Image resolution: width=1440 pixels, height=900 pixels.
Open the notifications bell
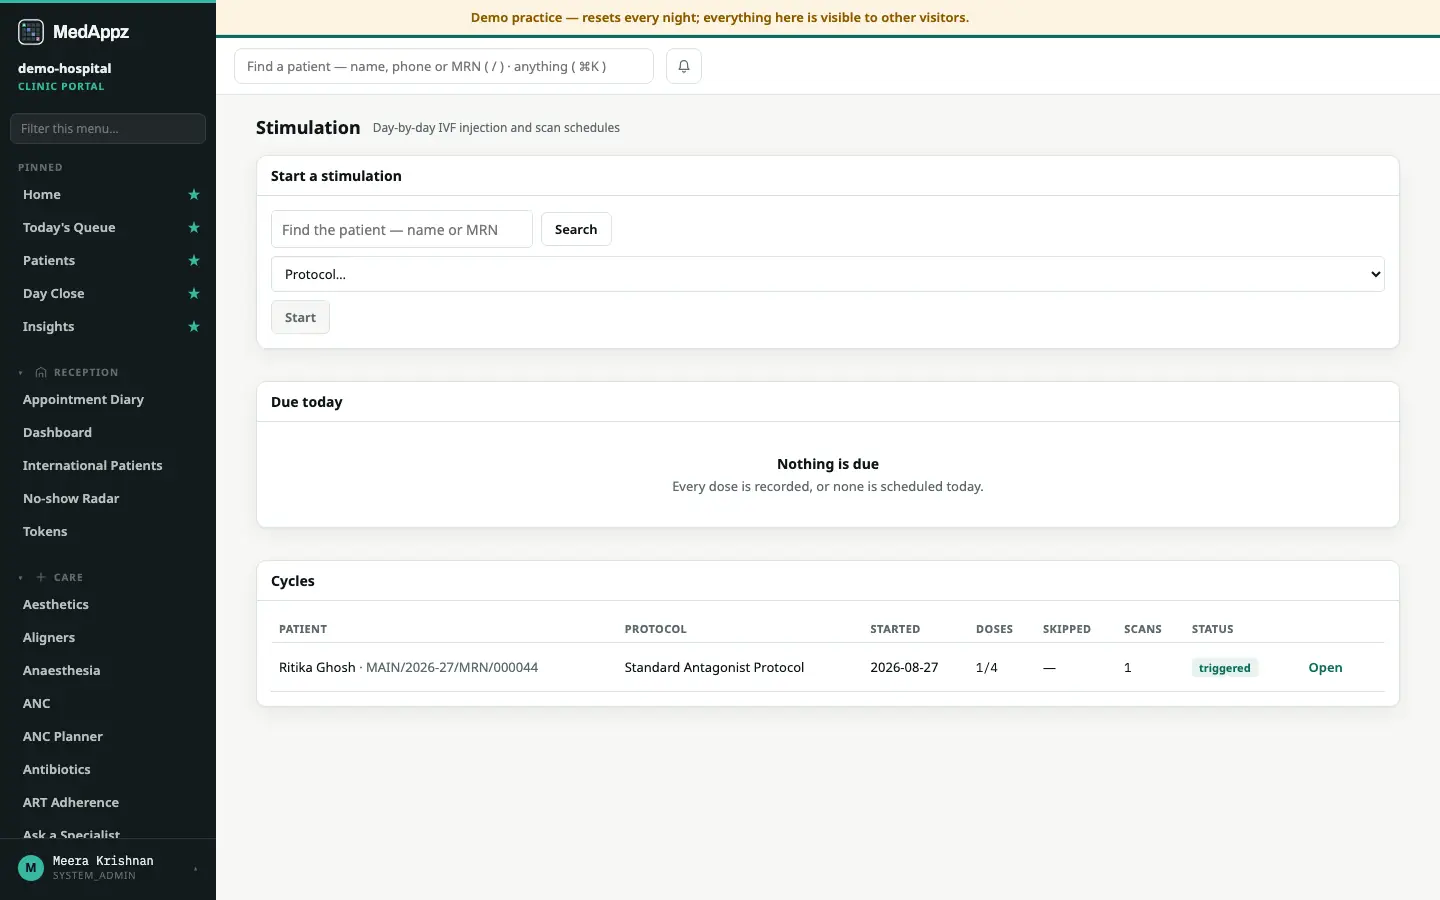pos(684,66)
